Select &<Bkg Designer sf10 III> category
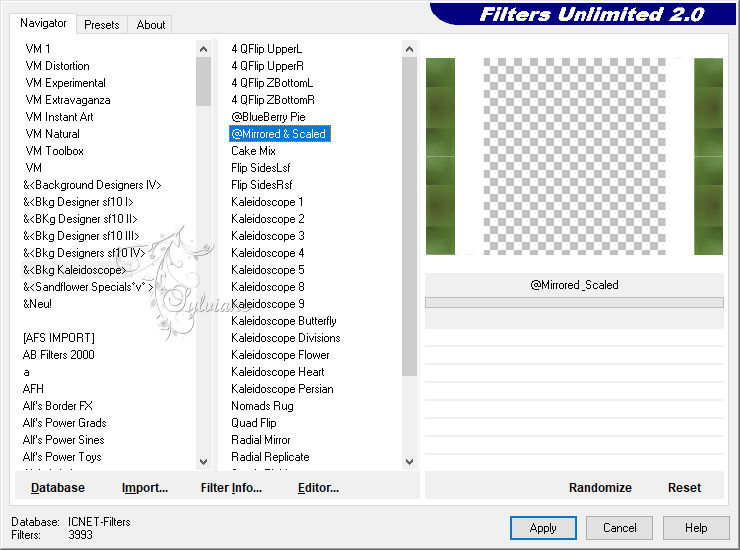Viewport: 740px width, 550px height. pyautogui.click(x=81, y=236)
